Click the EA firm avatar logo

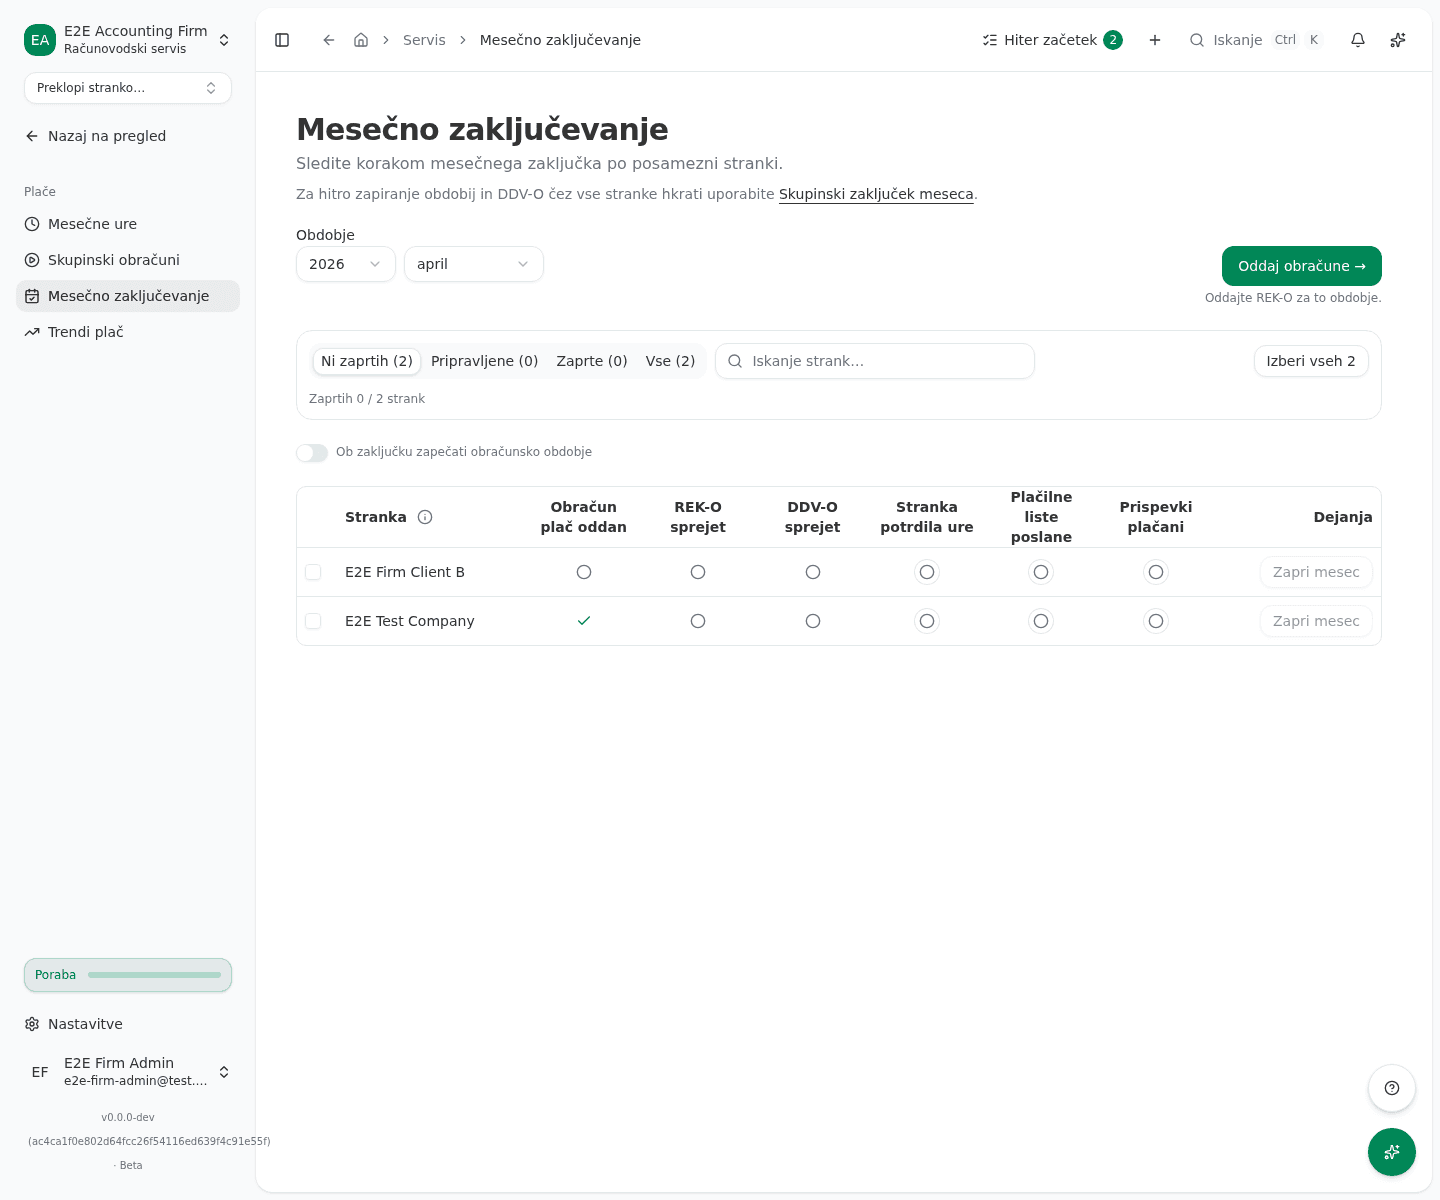point(40,40)
